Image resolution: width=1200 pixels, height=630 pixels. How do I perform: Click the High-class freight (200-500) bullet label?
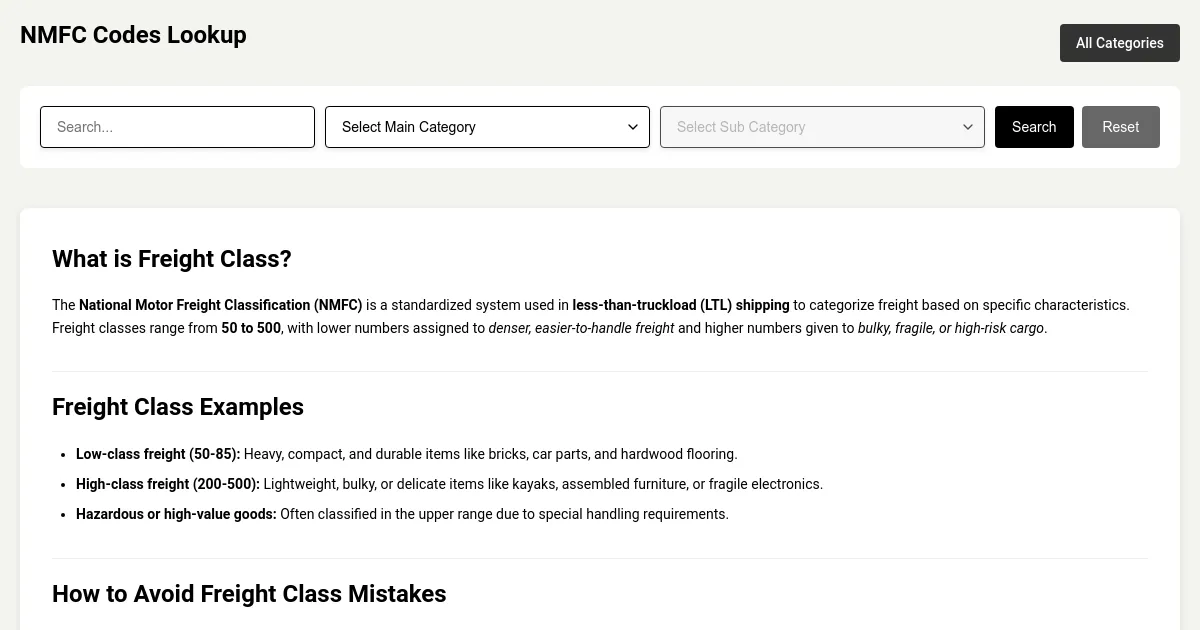[168, 484]
